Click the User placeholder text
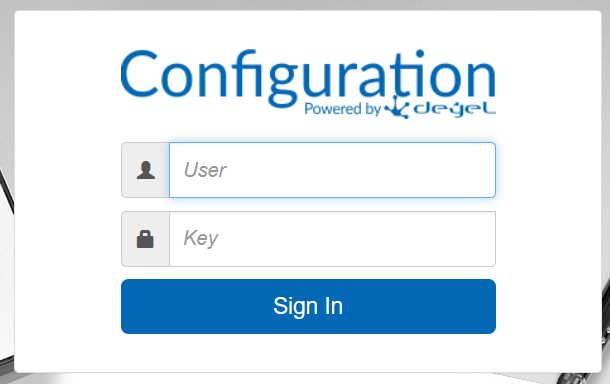610x384 pixels. click(x=205, y=170)
